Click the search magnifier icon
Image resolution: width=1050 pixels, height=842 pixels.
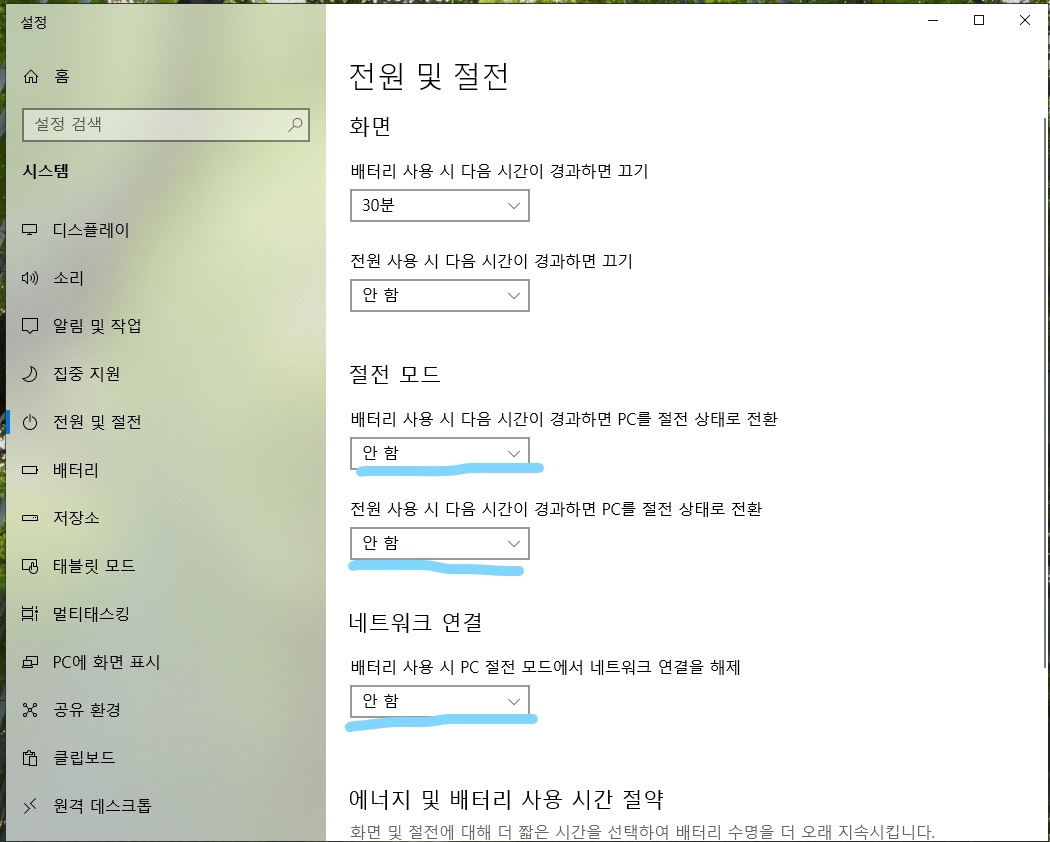(x=295, y=125)
